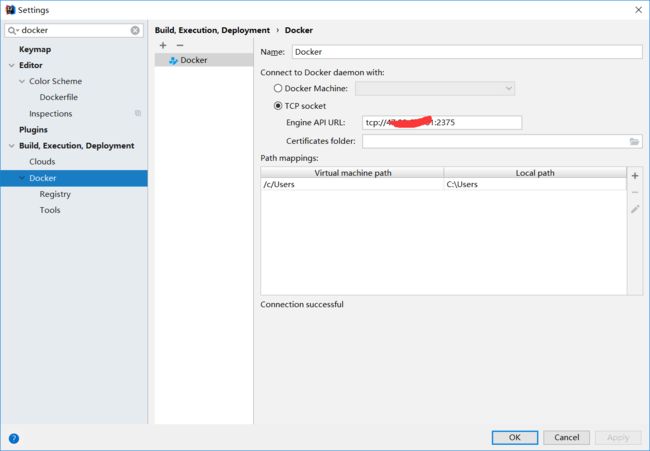Open the Plugins settings page

click(x=33, y=130)
